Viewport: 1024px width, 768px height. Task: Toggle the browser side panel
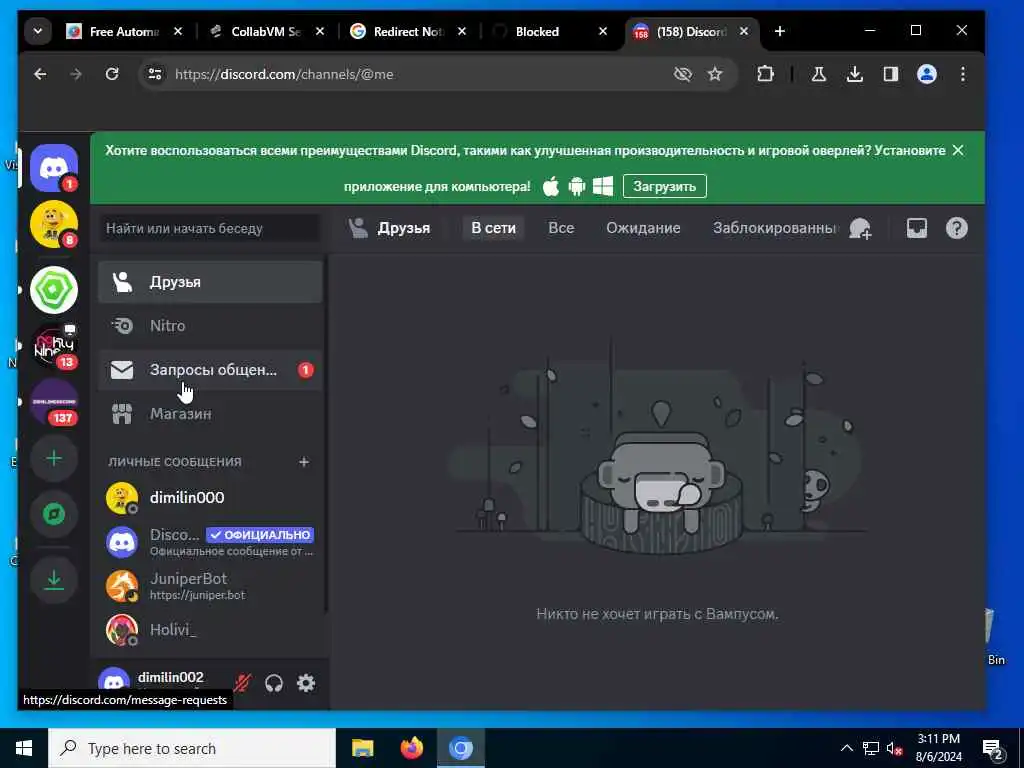click(x=891, y=74)
